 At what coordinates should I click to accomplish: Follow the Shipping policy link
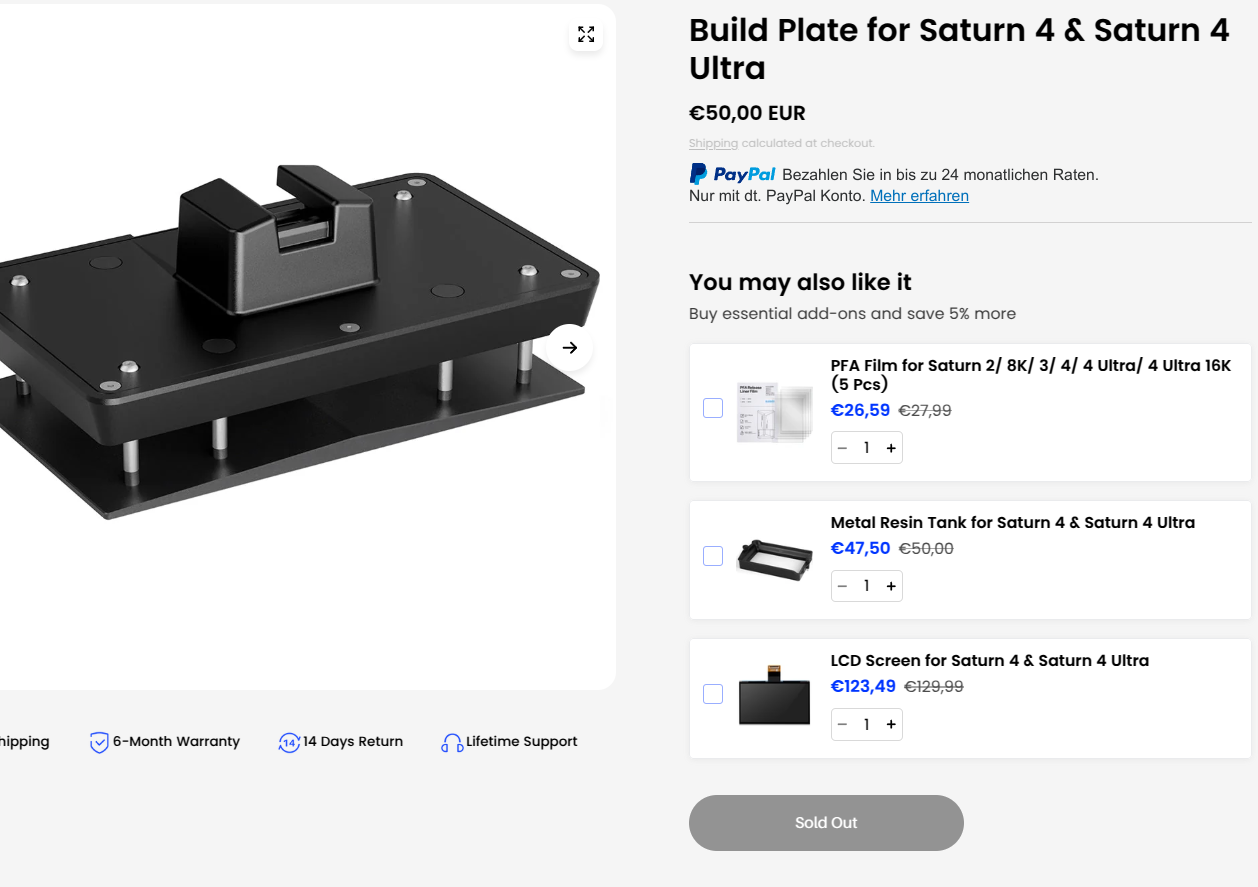[x=713, y=144]
